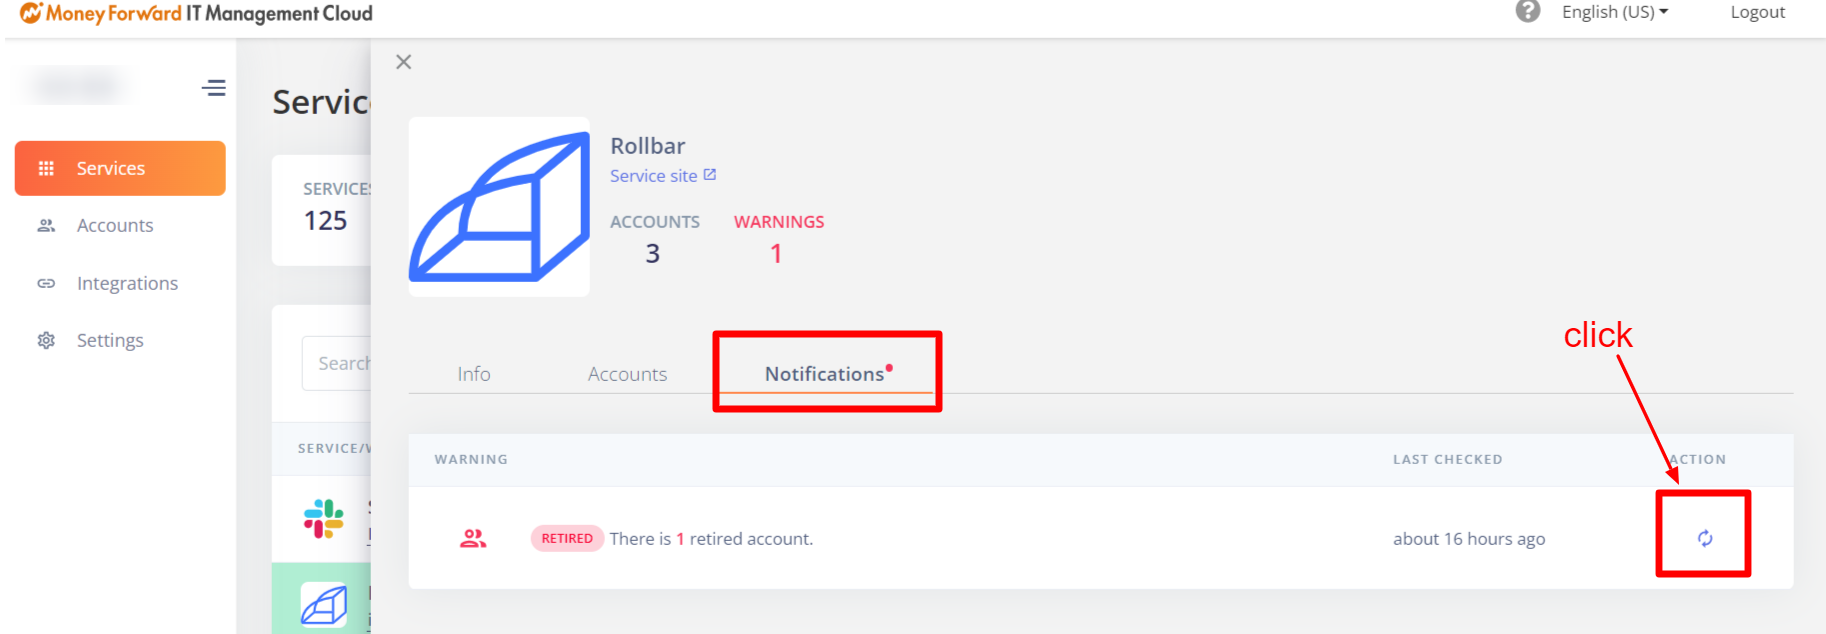This screenshot has height=634, width=1826.
Task: Close the Rollbar detail panel
Action: coord(403,62)
